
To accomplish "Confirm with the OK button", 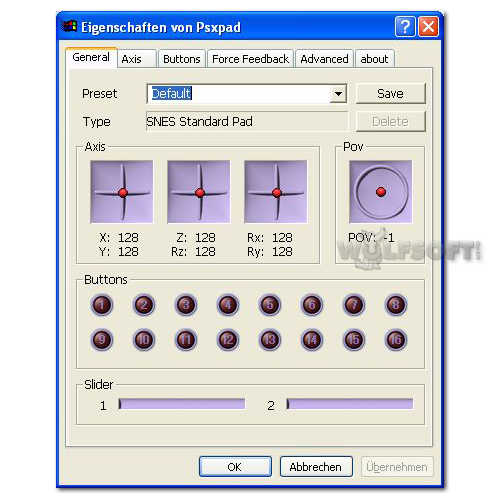I will pos(235,467).
